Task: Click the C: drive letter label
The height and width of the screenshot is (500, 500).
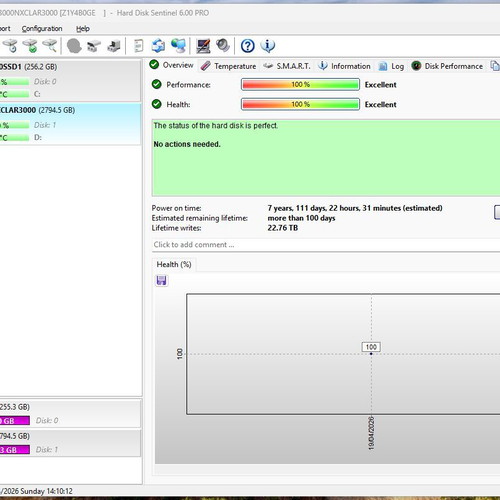Action: click(x=37, y=94)
